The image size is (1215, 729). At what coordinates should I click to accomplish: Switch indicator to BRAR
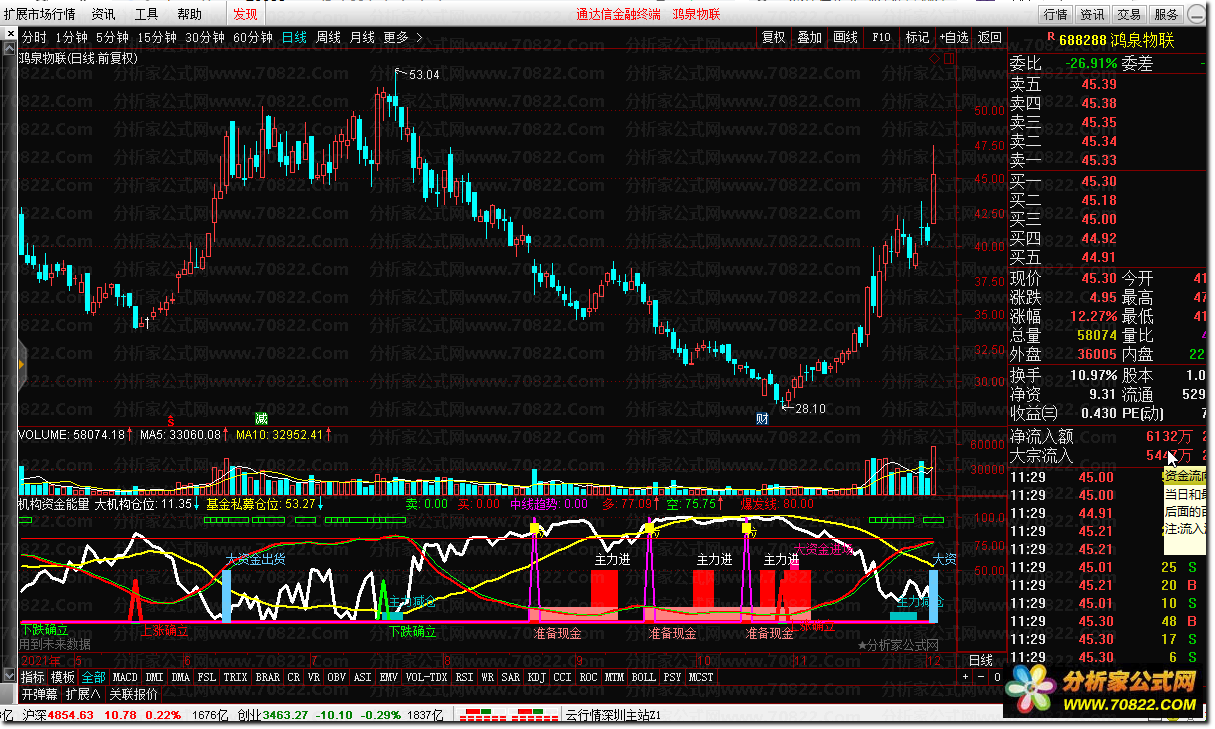click(x=268, y=677)
